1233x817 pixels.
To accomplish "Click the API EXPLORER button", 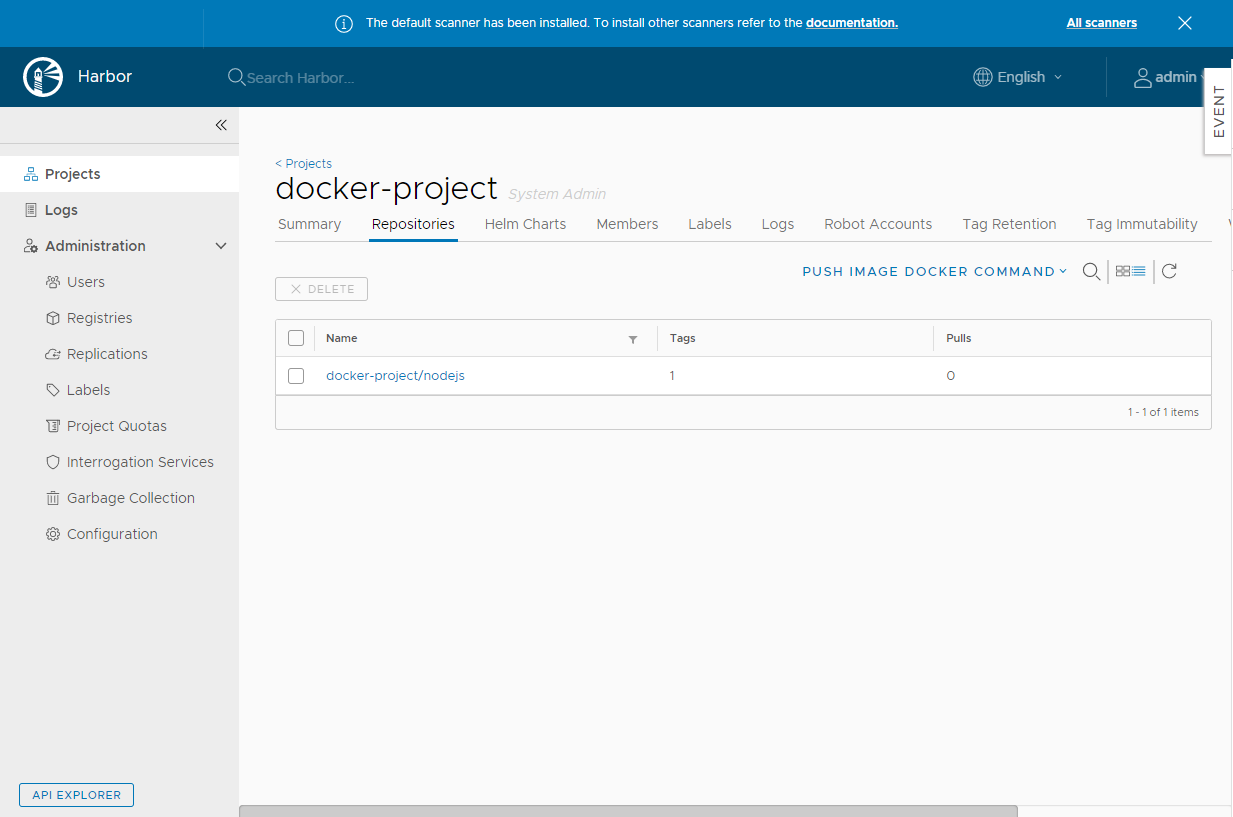I will point(76,795).
